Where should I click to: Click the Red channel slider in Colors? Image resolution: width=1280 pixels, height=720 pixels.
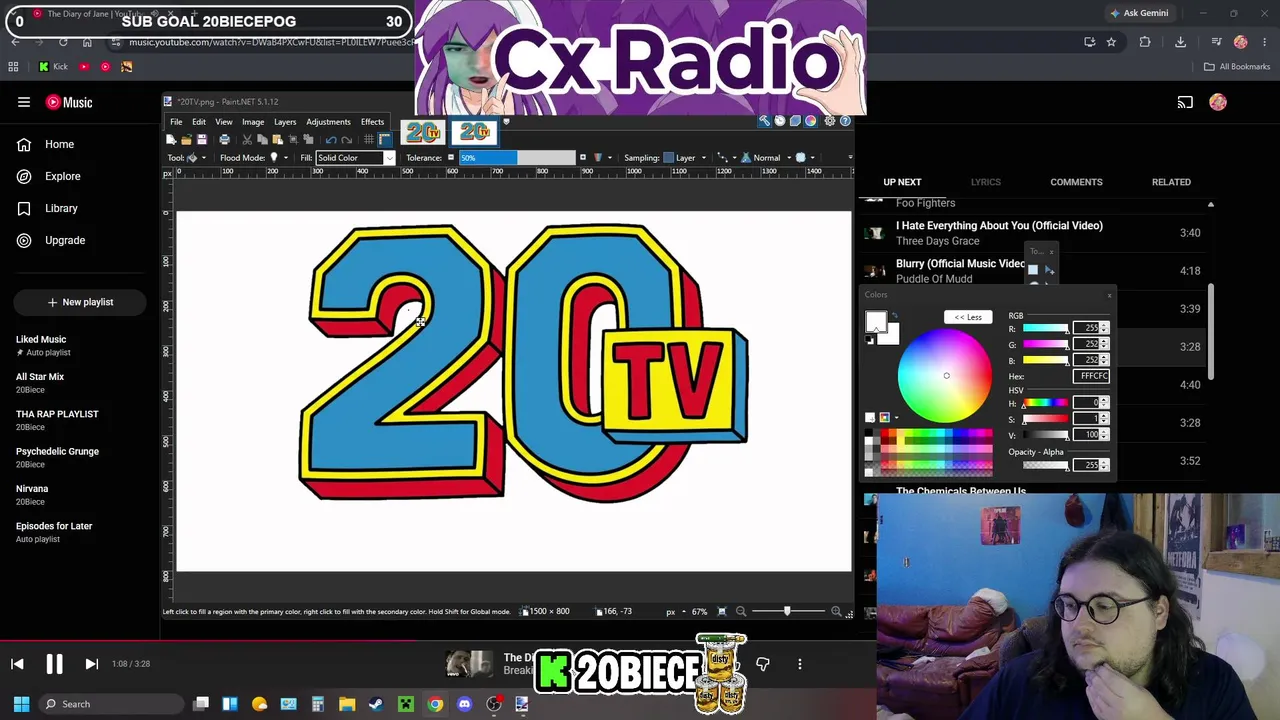click(x=1045, y=329)
